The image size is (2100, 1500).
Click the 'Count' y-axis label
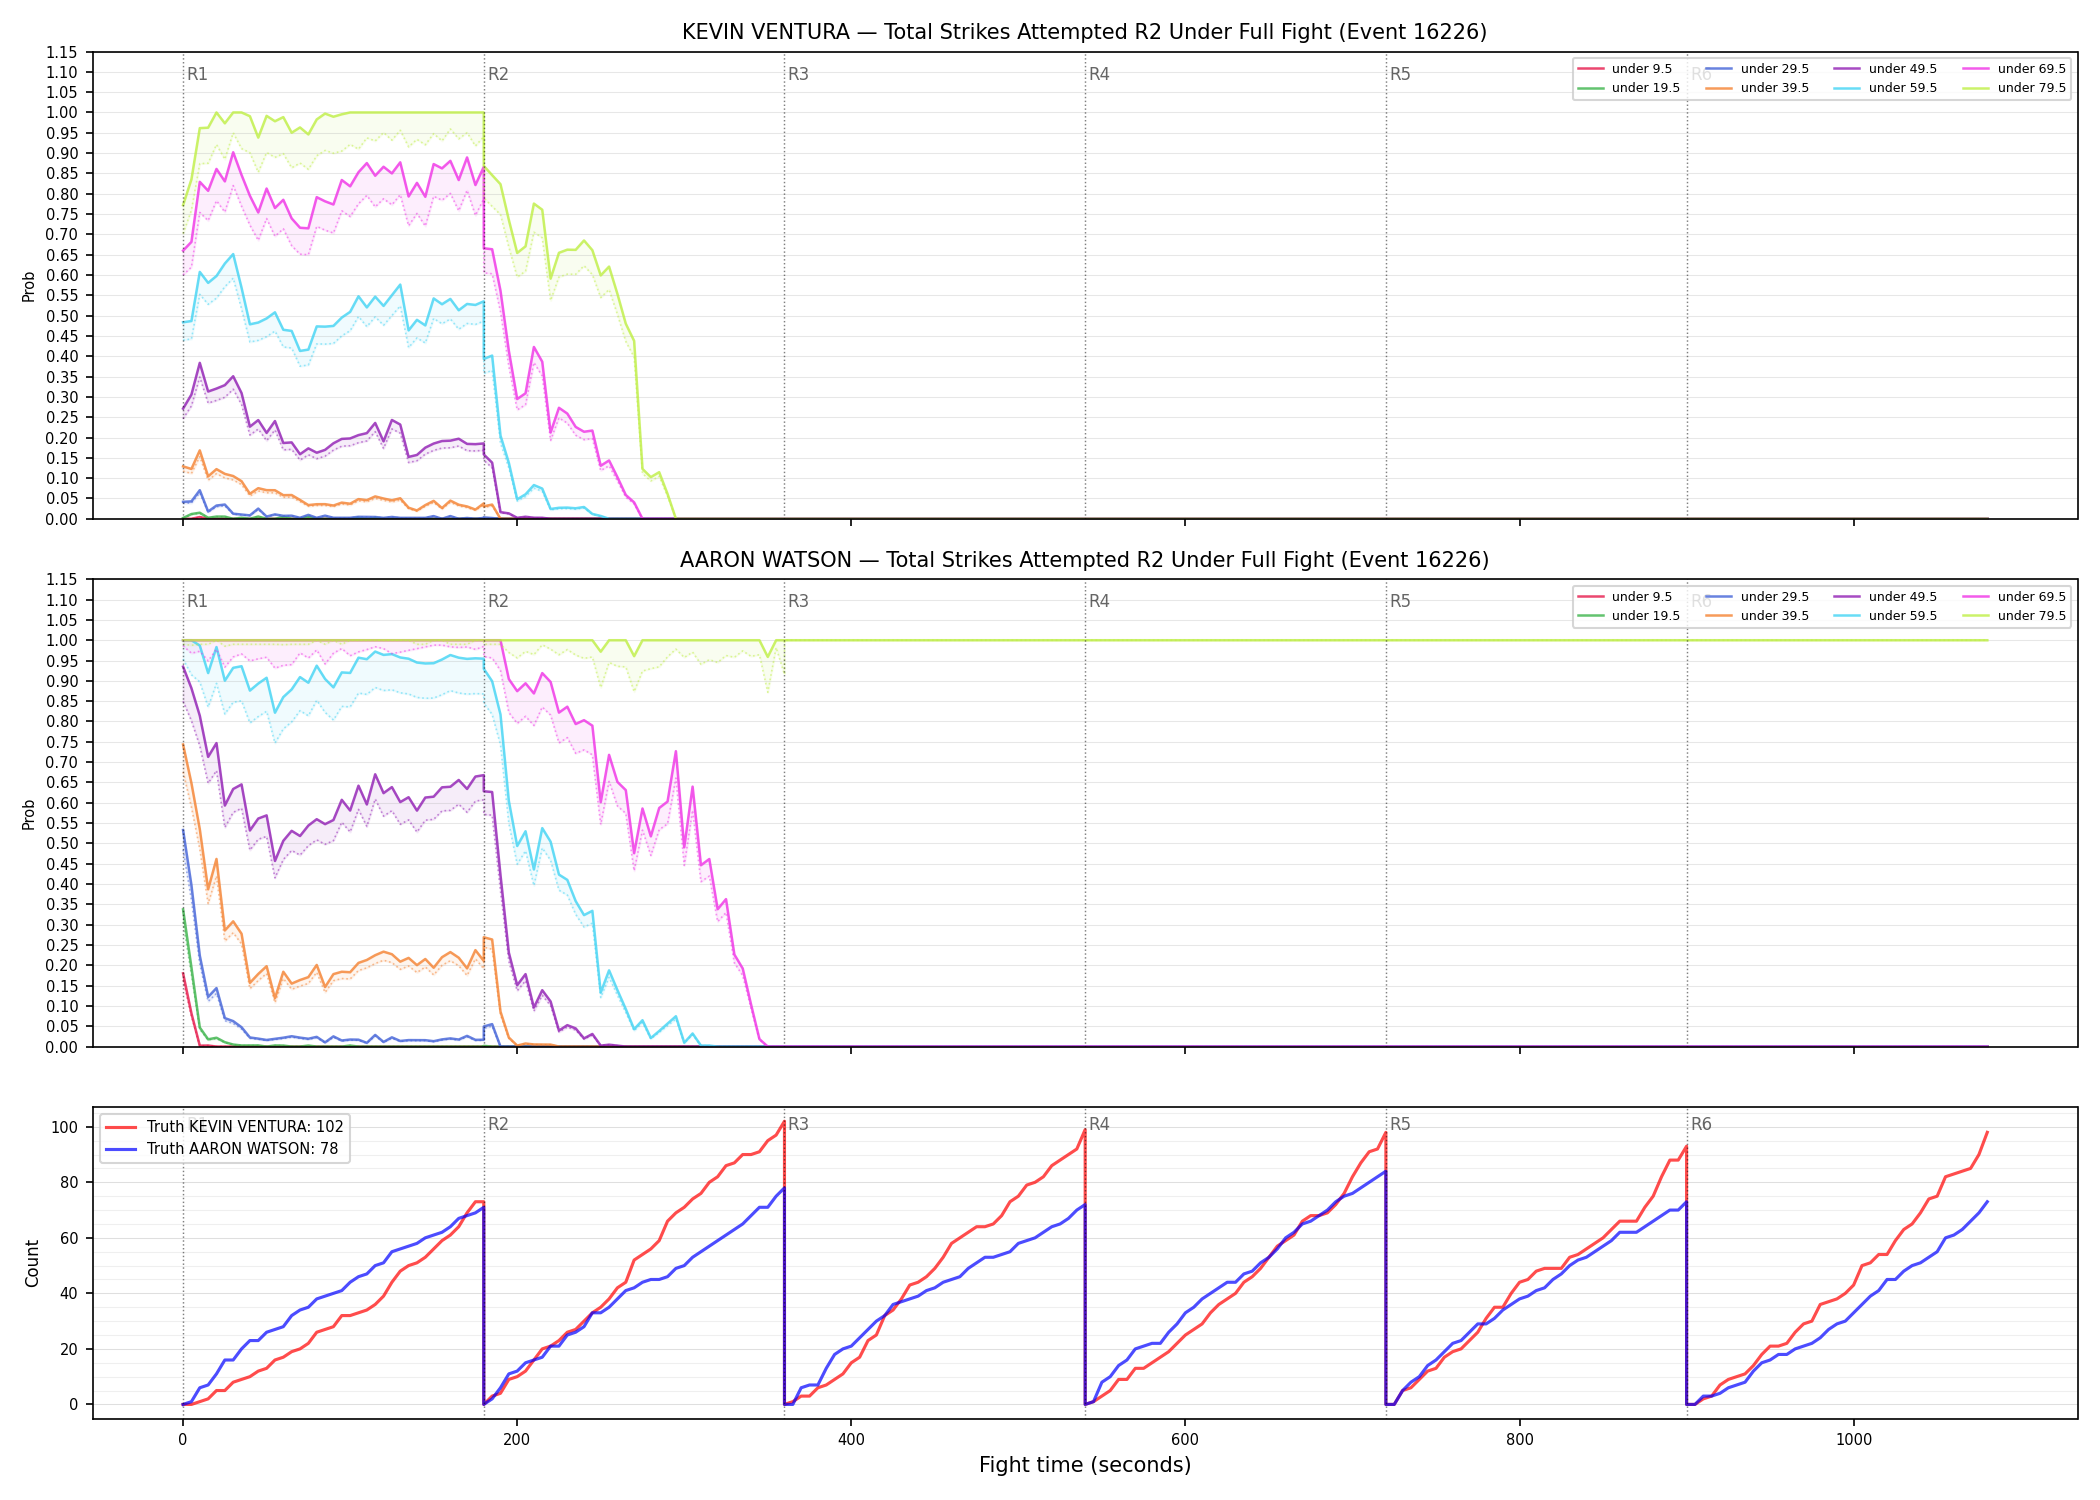click(x=32, y=1264)
